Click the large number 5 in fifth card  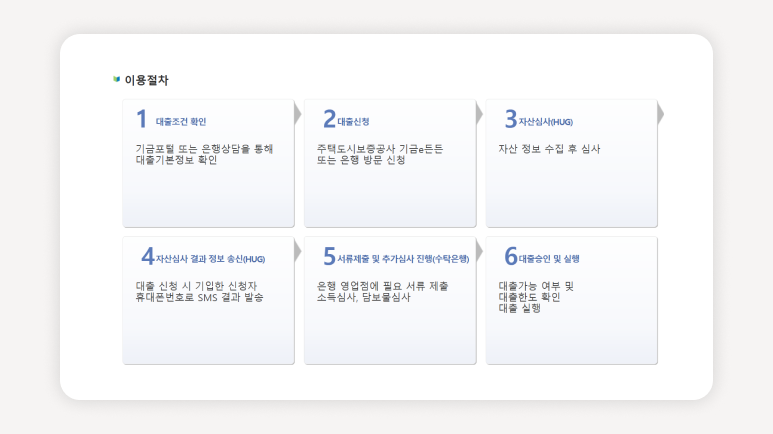point(329,256)
